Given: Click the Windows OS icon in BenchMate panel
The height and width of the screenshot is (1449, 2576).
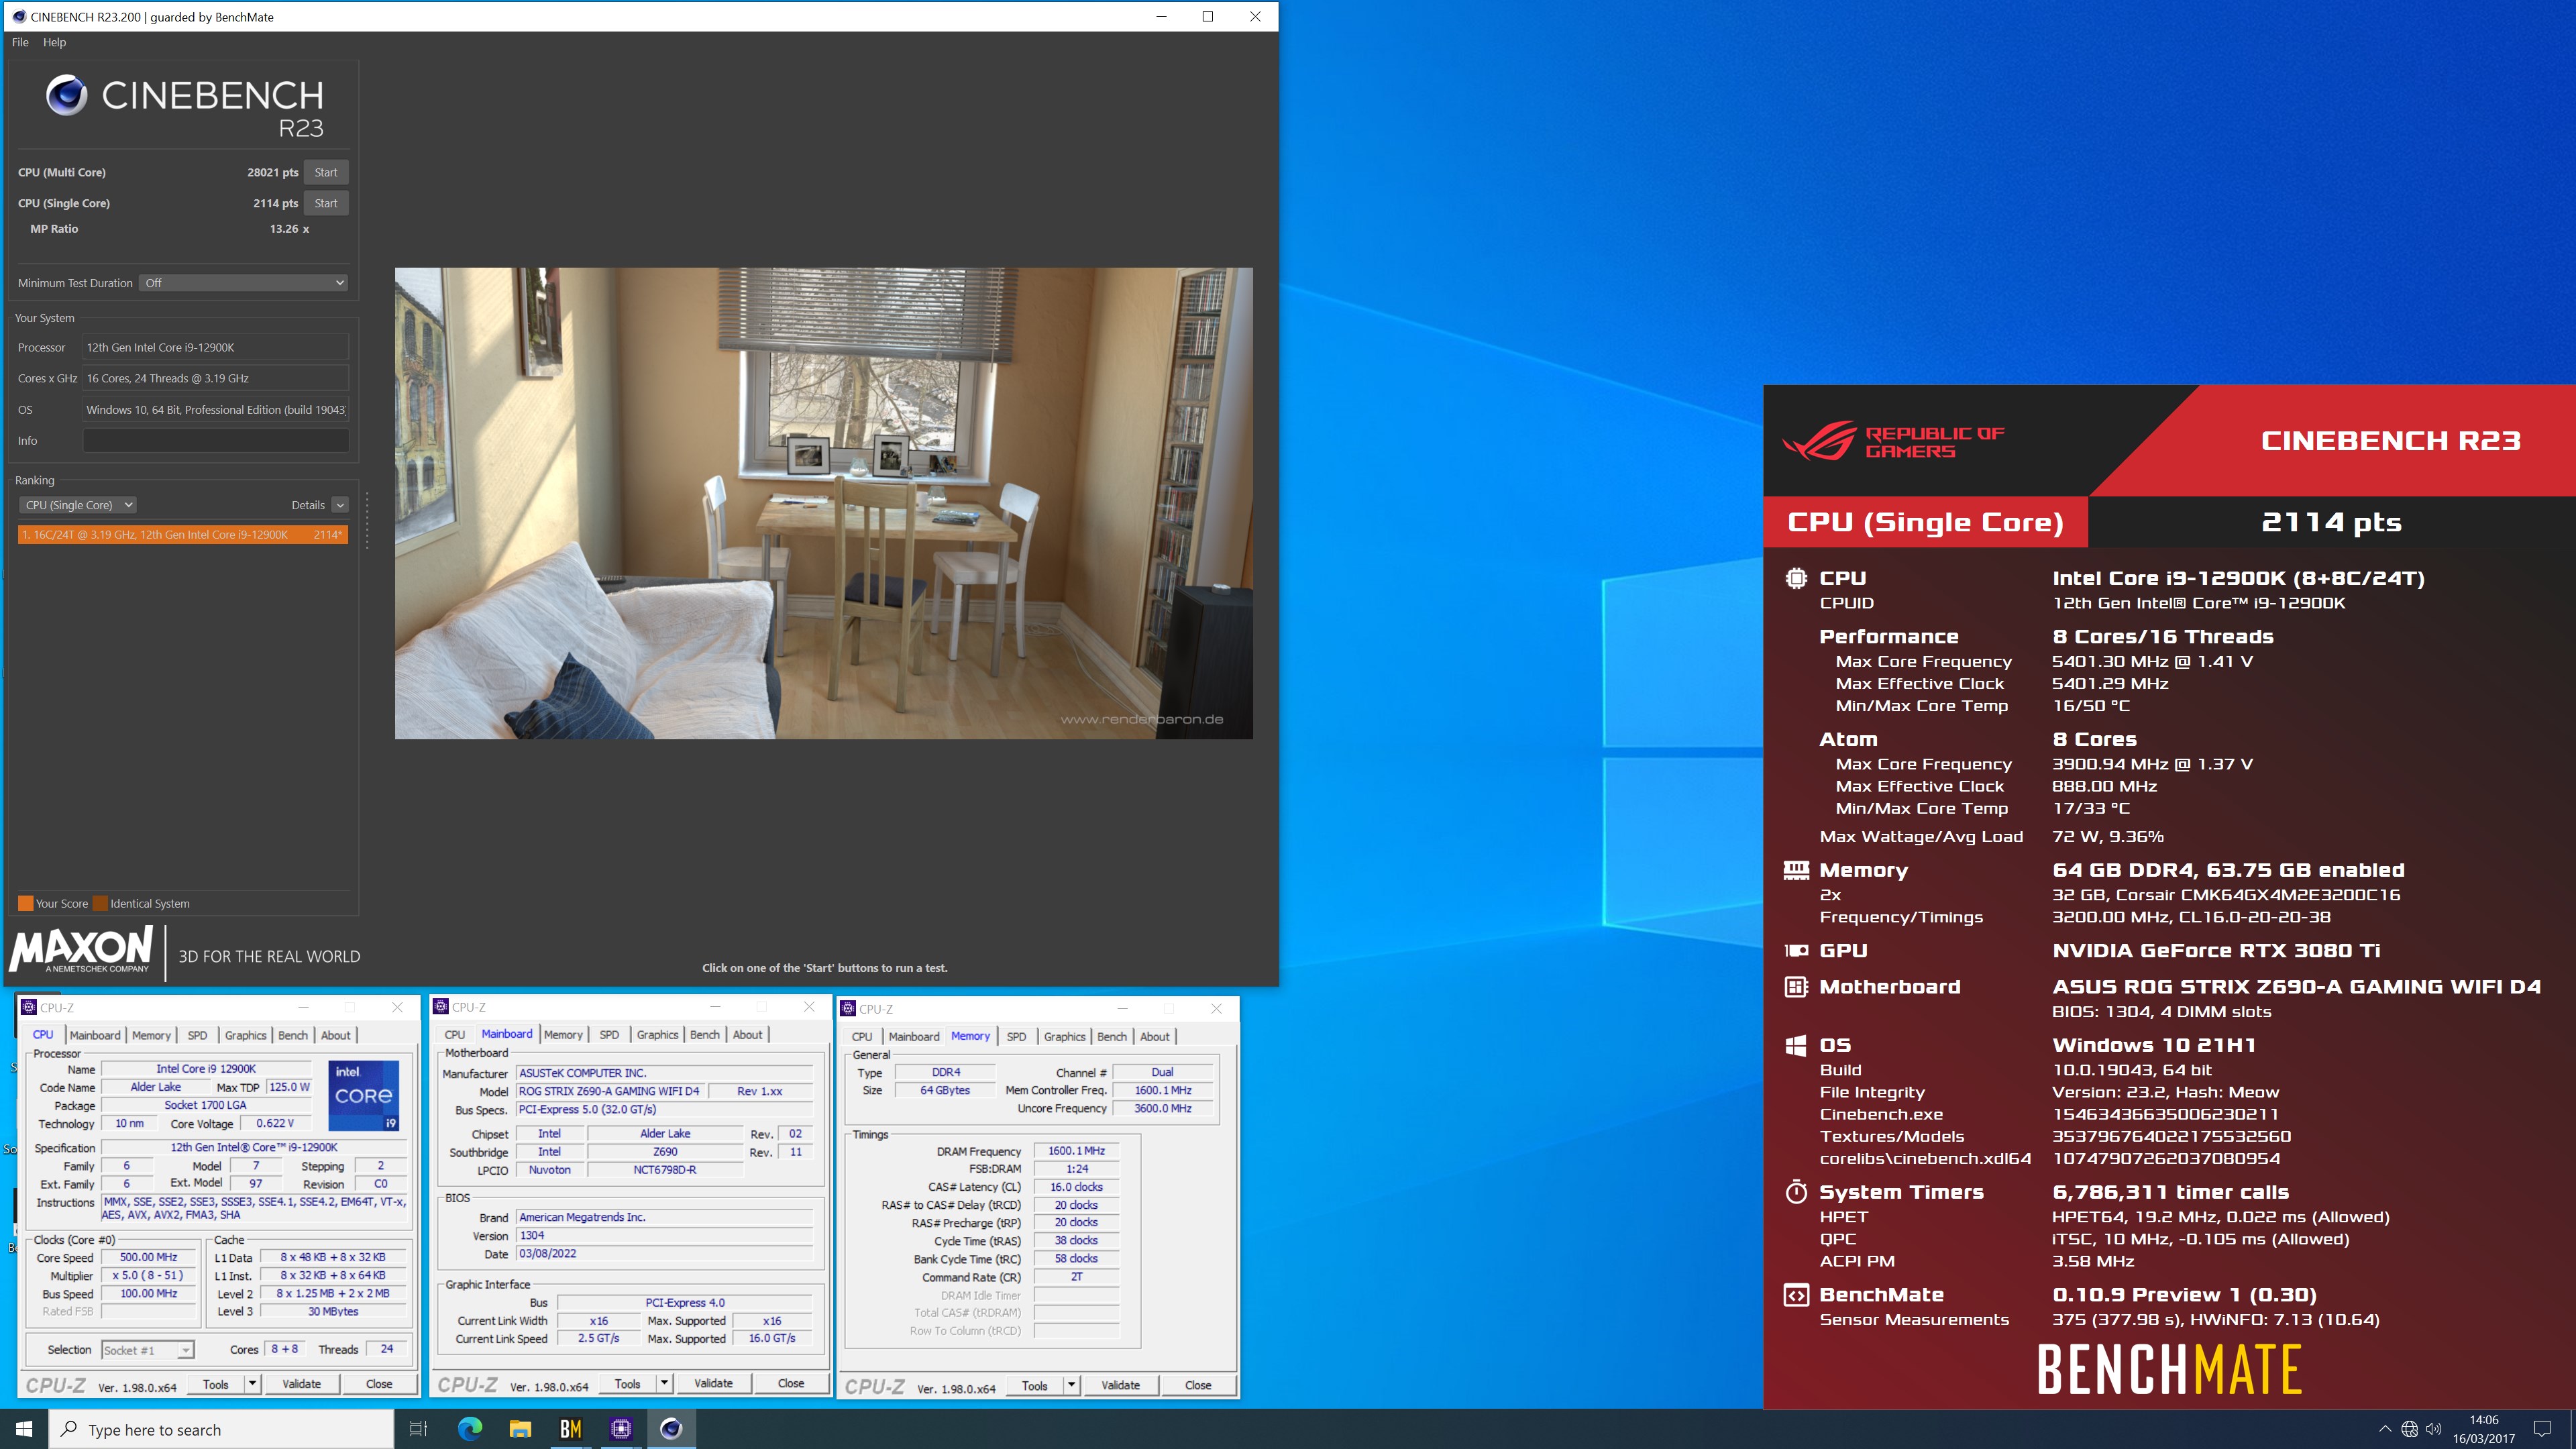Looking at the screenshot, I should tap(1796, 1045).
